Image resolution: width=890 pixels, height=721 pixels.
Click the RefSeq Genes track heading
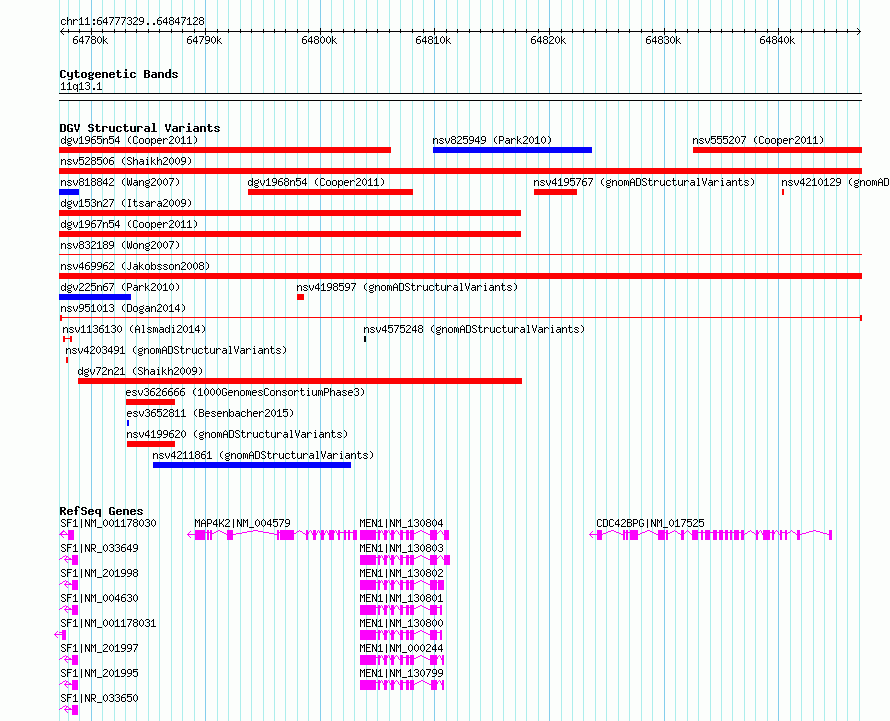[x=101, y=510]
